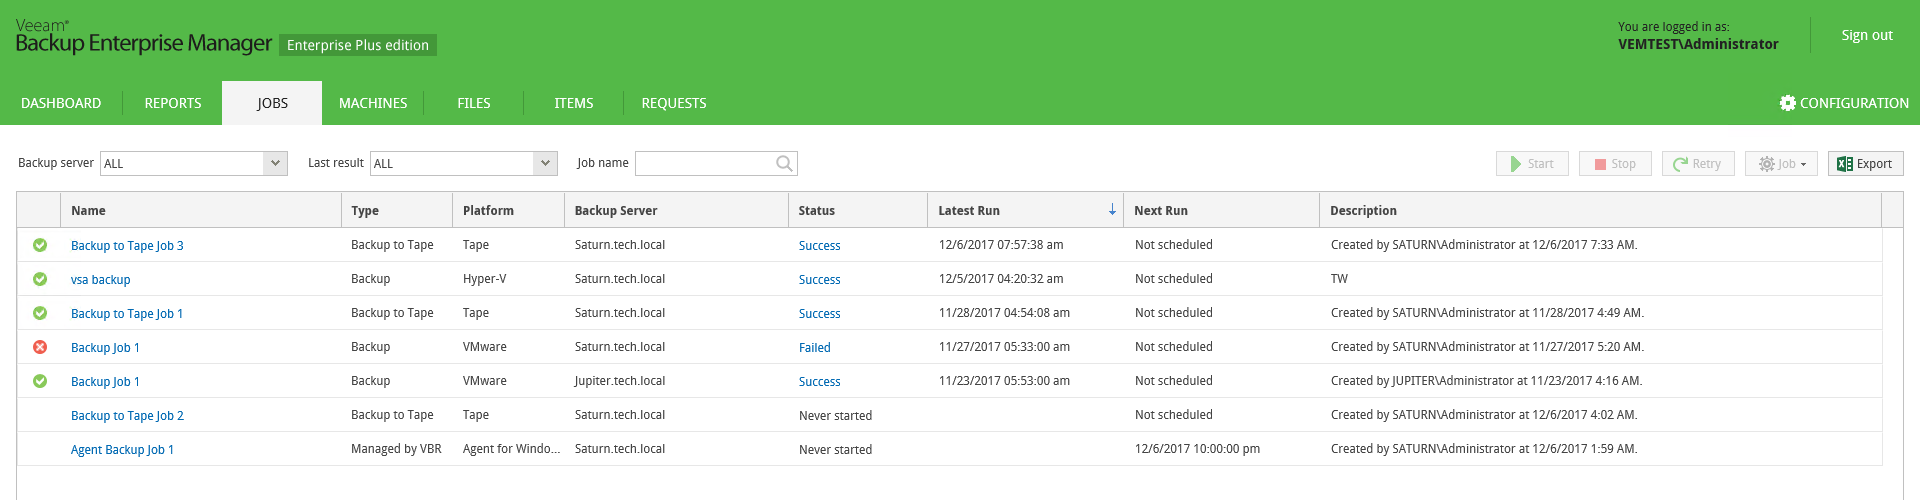
Task: Sort by the Next Run column header
Action: [1221, 210]
